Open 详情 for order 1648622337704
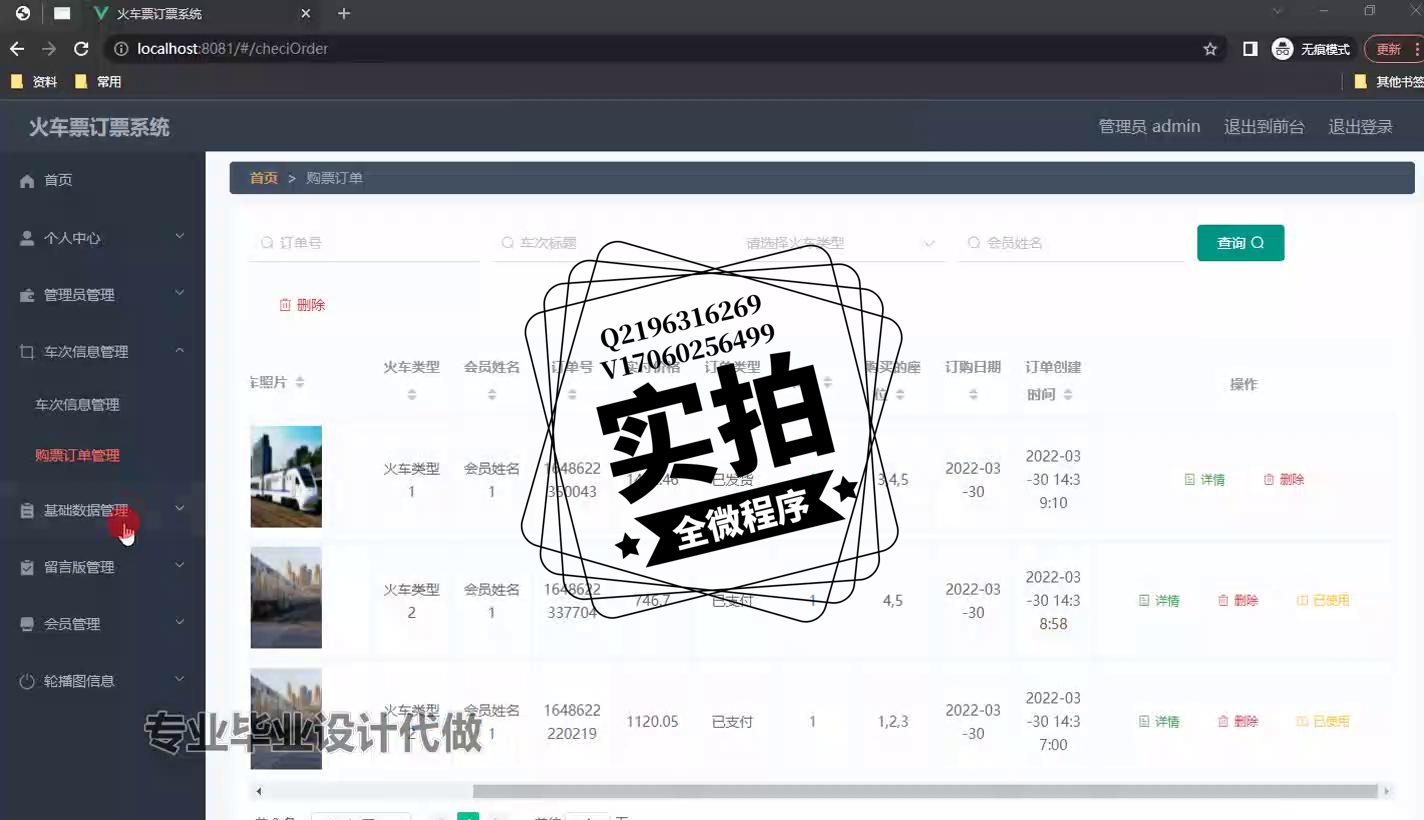The image size is (1424, 820). click(1159, 601)
